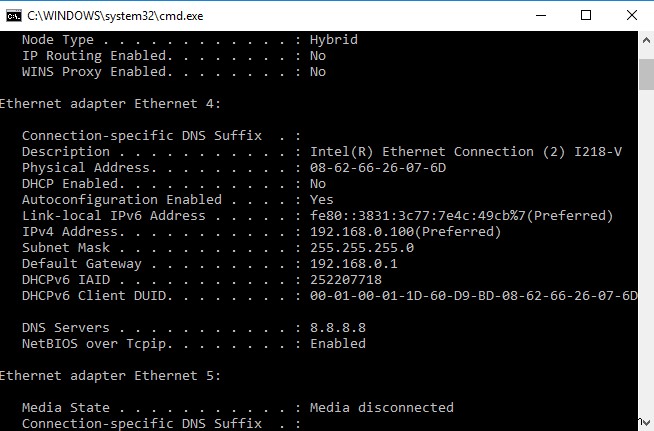Click the "Media disconnected" text
The width and height of the screenshot is (654, 431).
click(382, 408)
